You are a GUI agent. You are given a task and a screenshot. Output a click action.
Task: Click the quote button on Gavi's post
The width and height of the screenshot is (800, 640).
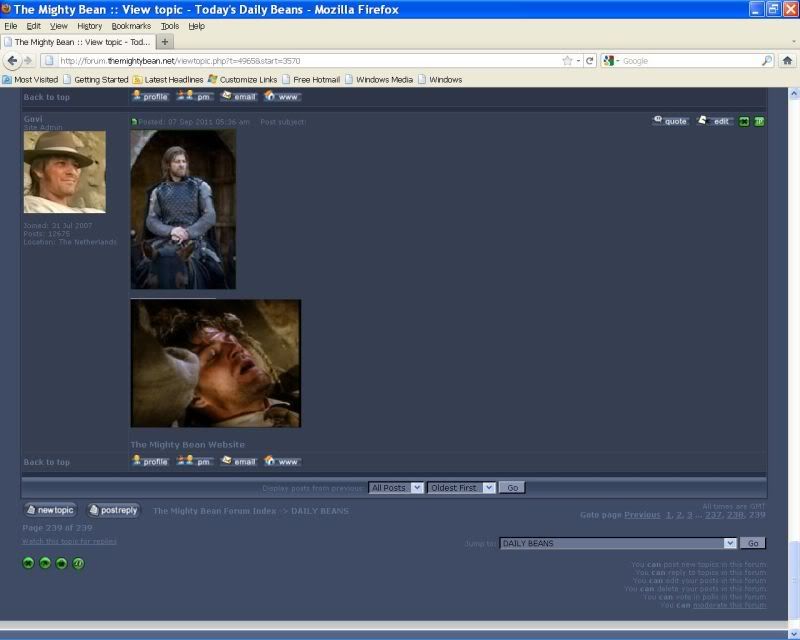click(671, 121)
